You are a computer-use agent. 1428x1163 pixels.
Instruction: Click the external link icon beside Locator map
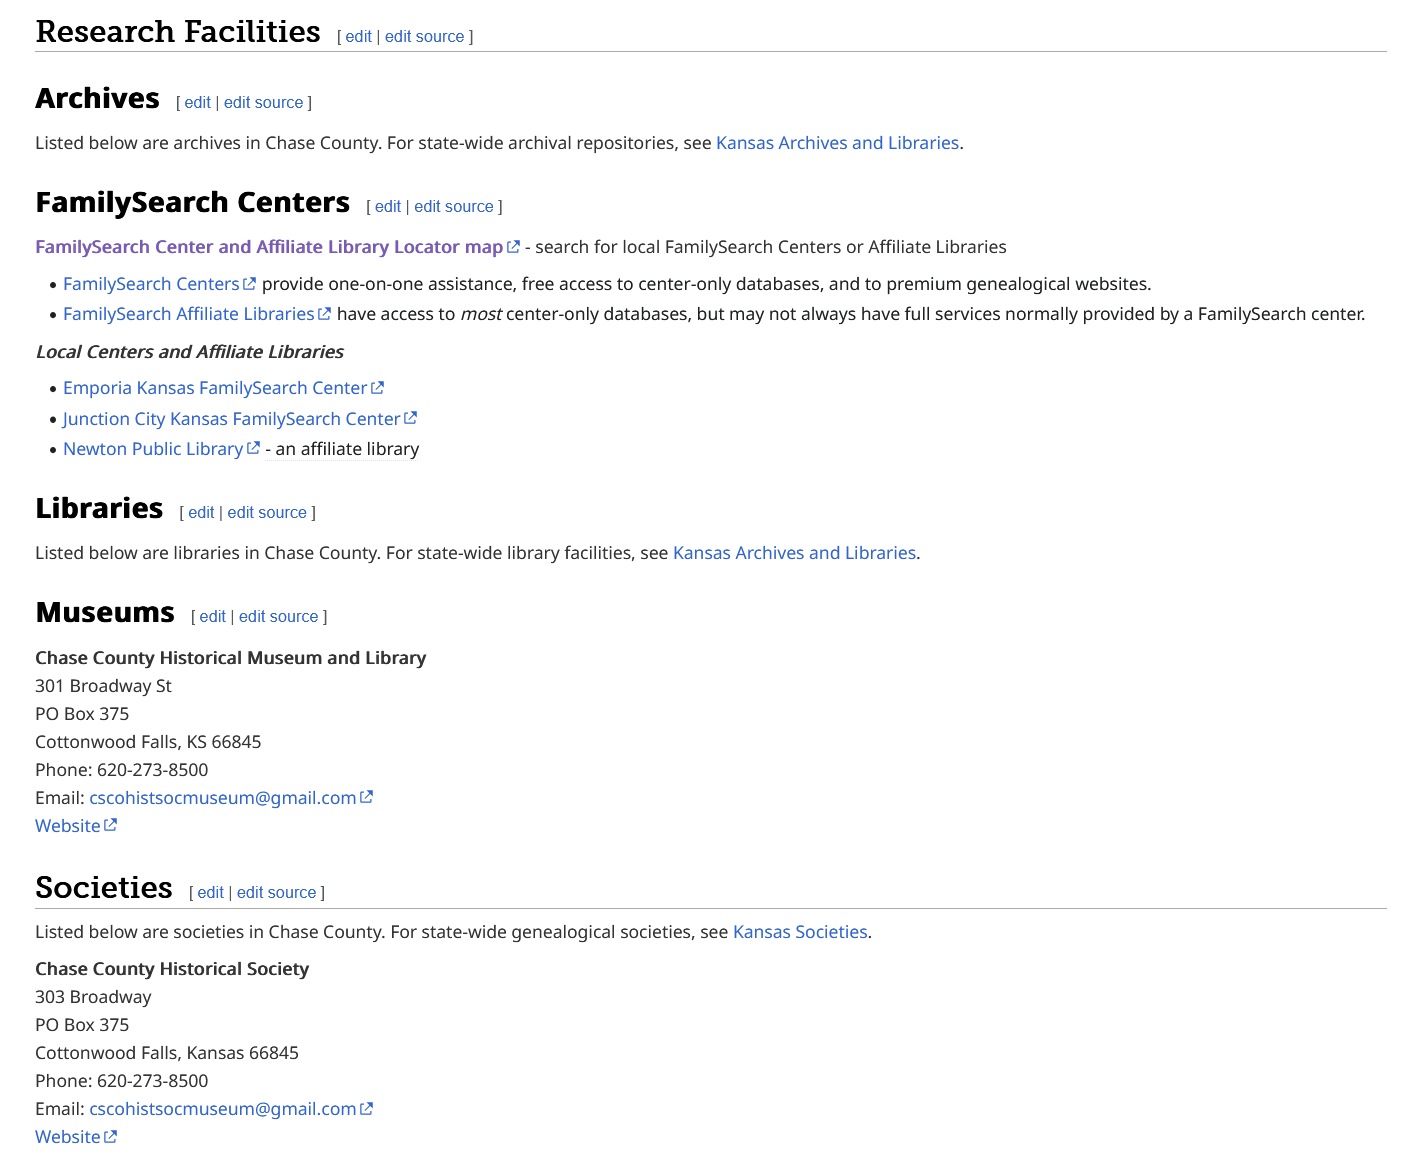(x=514, y=246)
